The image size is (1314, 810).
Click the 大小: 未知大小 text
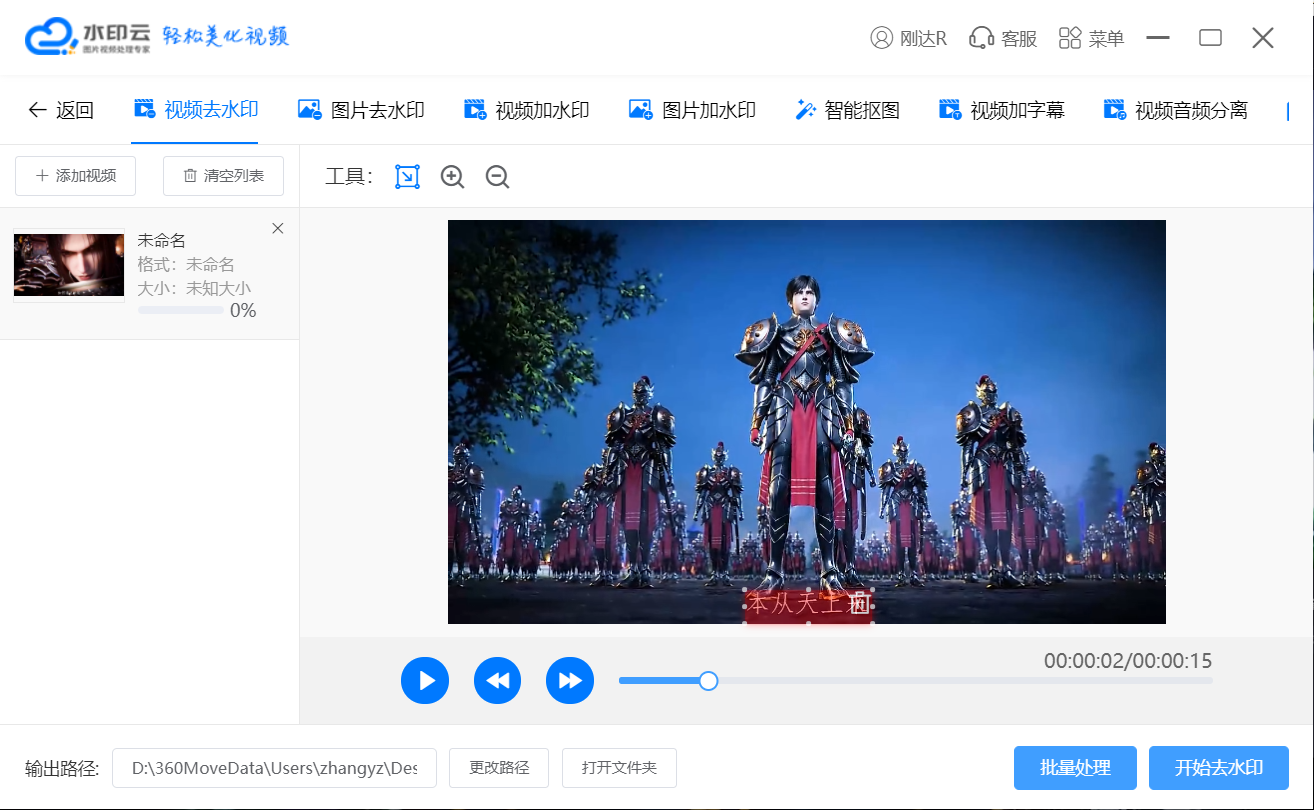click(x=194, y=289)
